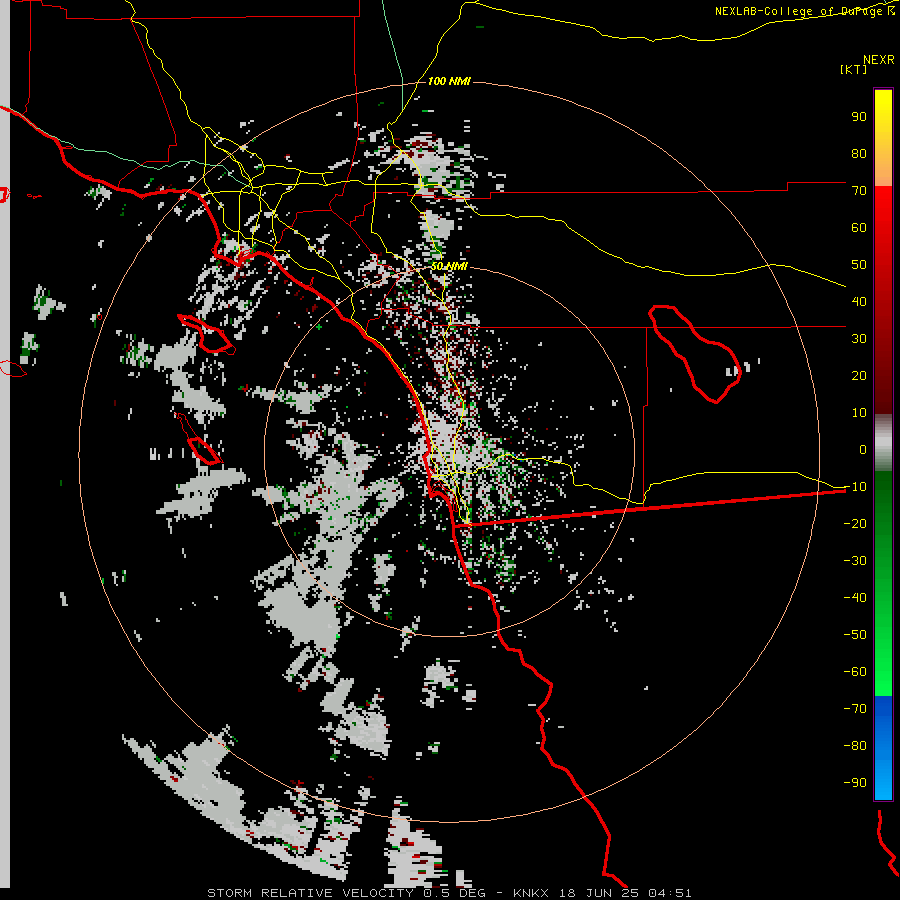Click the 50 value on the velocity scale

click(859, 265)
